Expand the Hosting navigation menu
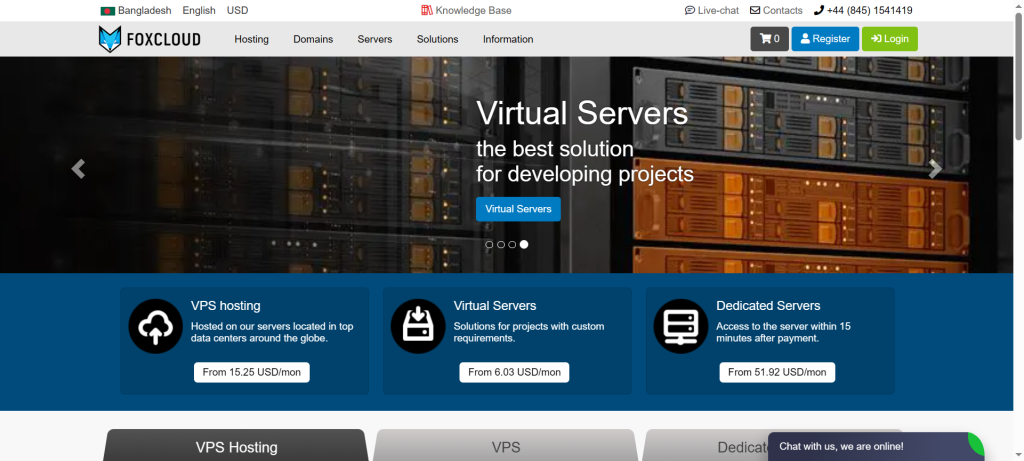Screen dimensions: 1024x461 251,39
